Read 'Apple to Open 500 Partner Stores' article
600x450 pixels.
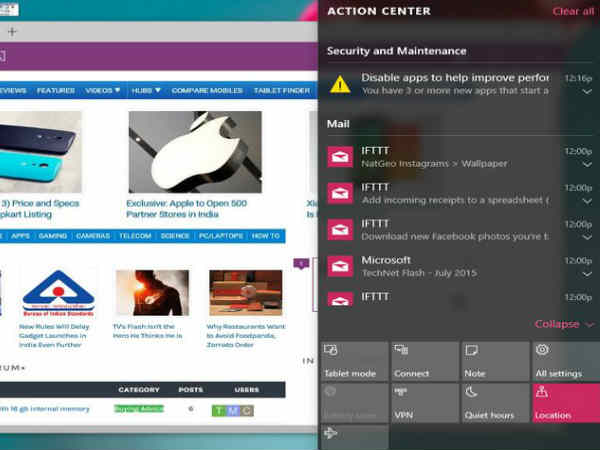coord(186,209)
